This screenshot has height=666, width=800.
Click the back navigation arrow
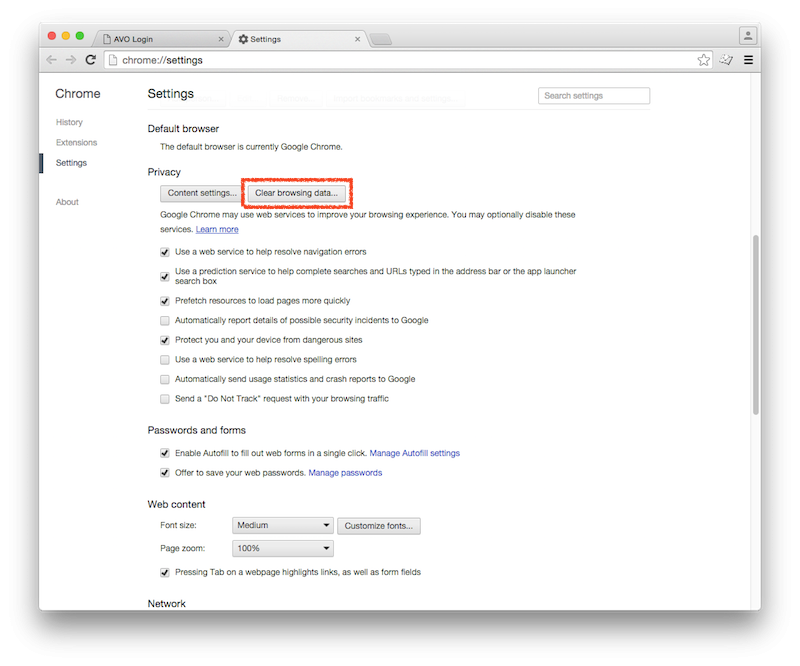50,59
